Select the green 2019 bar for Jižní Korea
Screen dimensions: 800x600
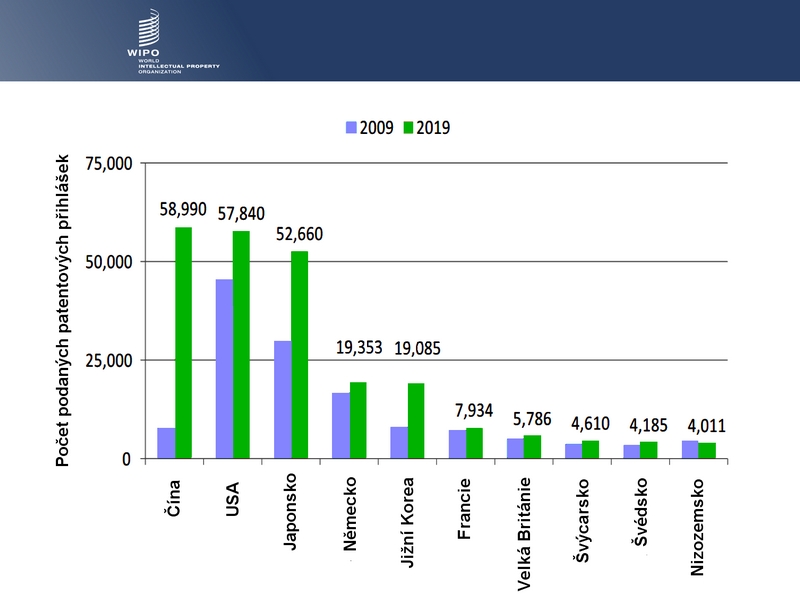416,421
